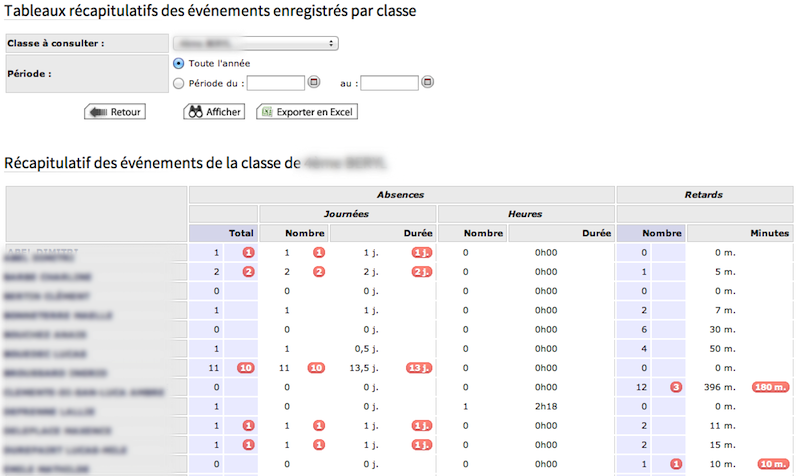800x476 pixels.
Task: Click the binoculars icon on Afficher
Action: (x=194, y=112)
